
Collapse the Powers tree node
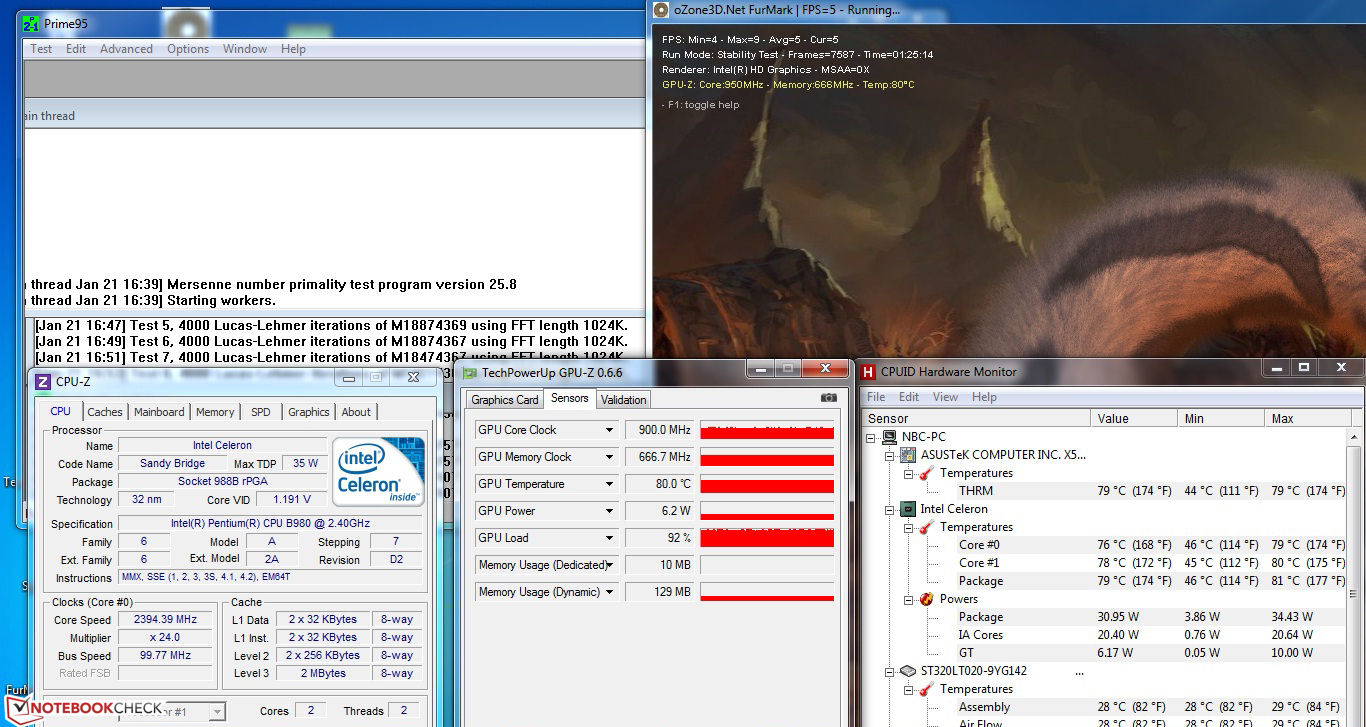click(x=908, y=599)
